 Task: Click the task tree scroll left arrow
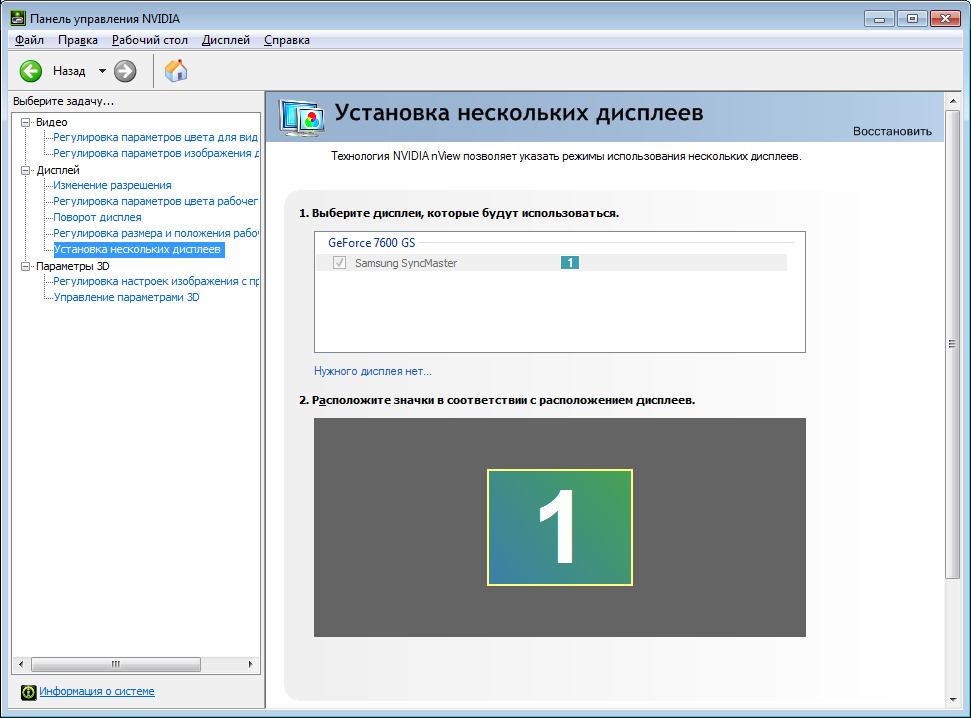(x=21, y=665)
